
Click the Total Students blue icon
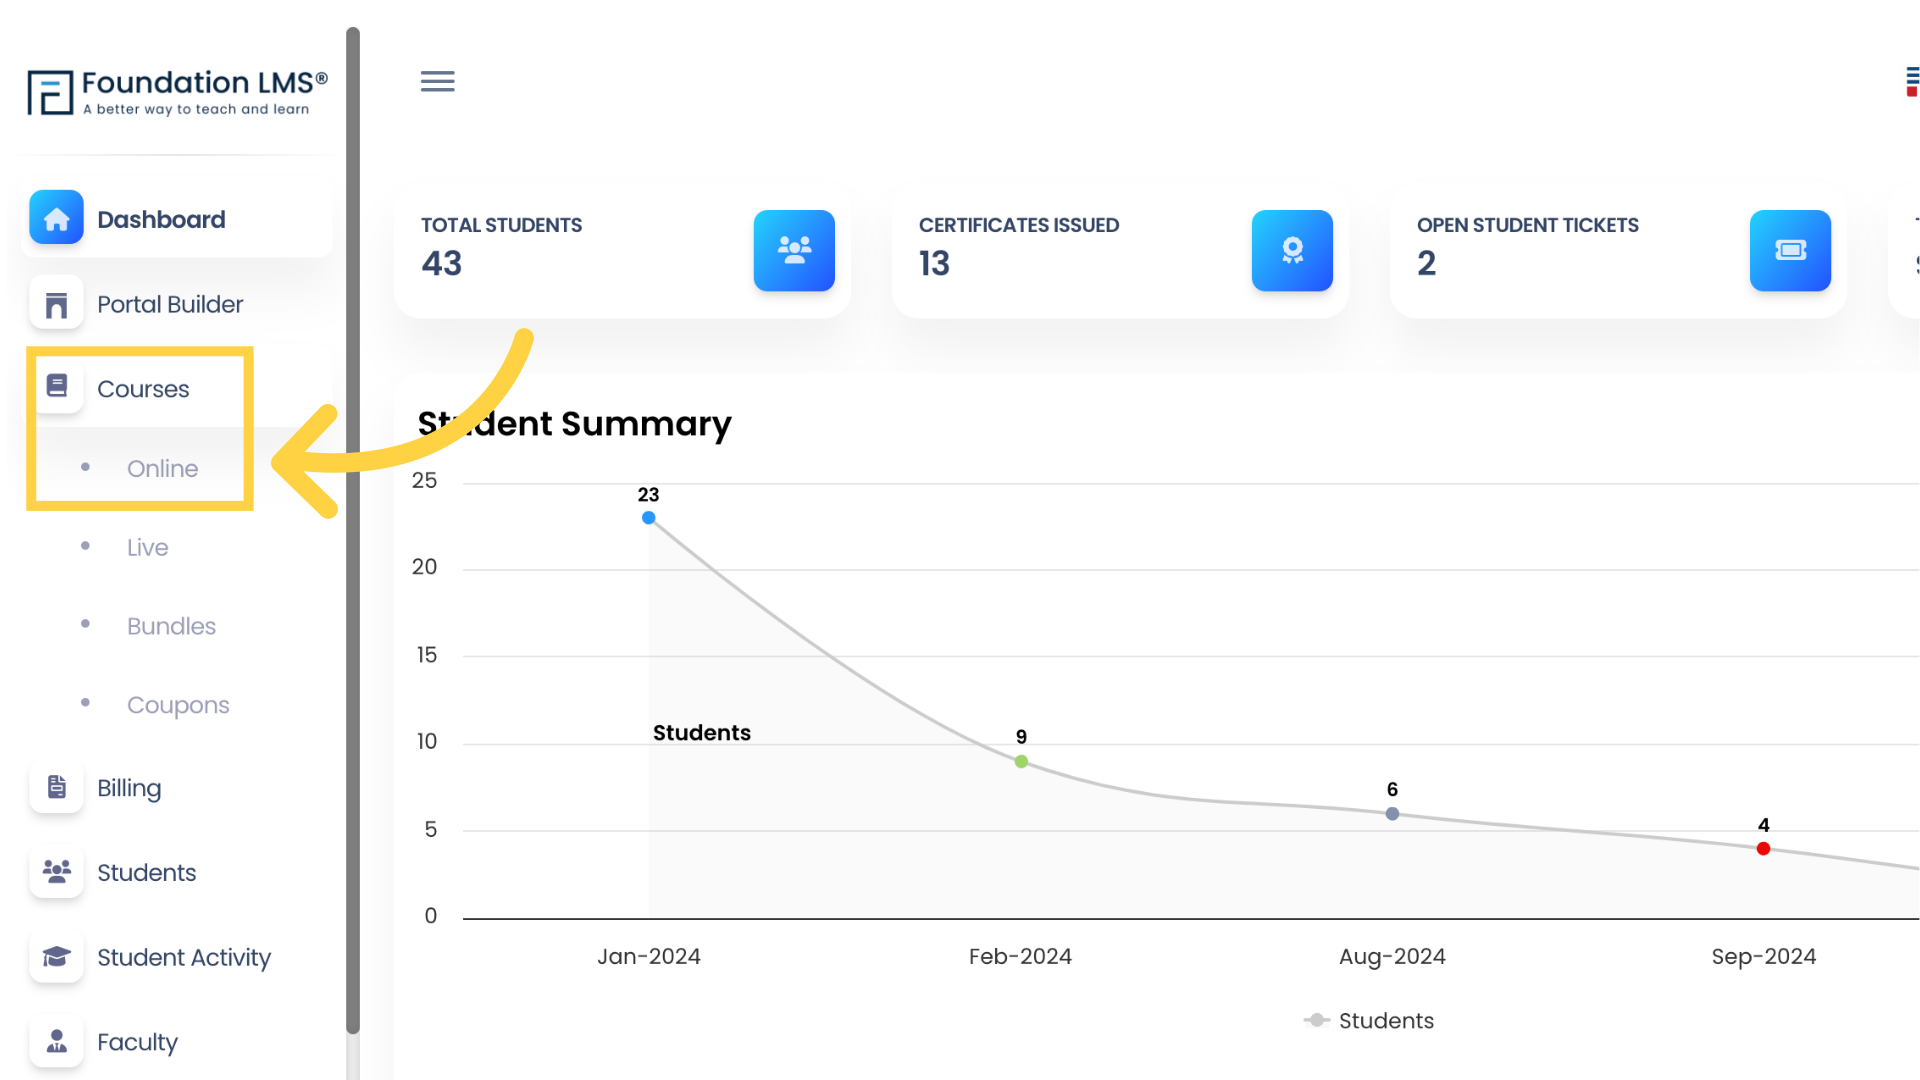tap(793, 249)
